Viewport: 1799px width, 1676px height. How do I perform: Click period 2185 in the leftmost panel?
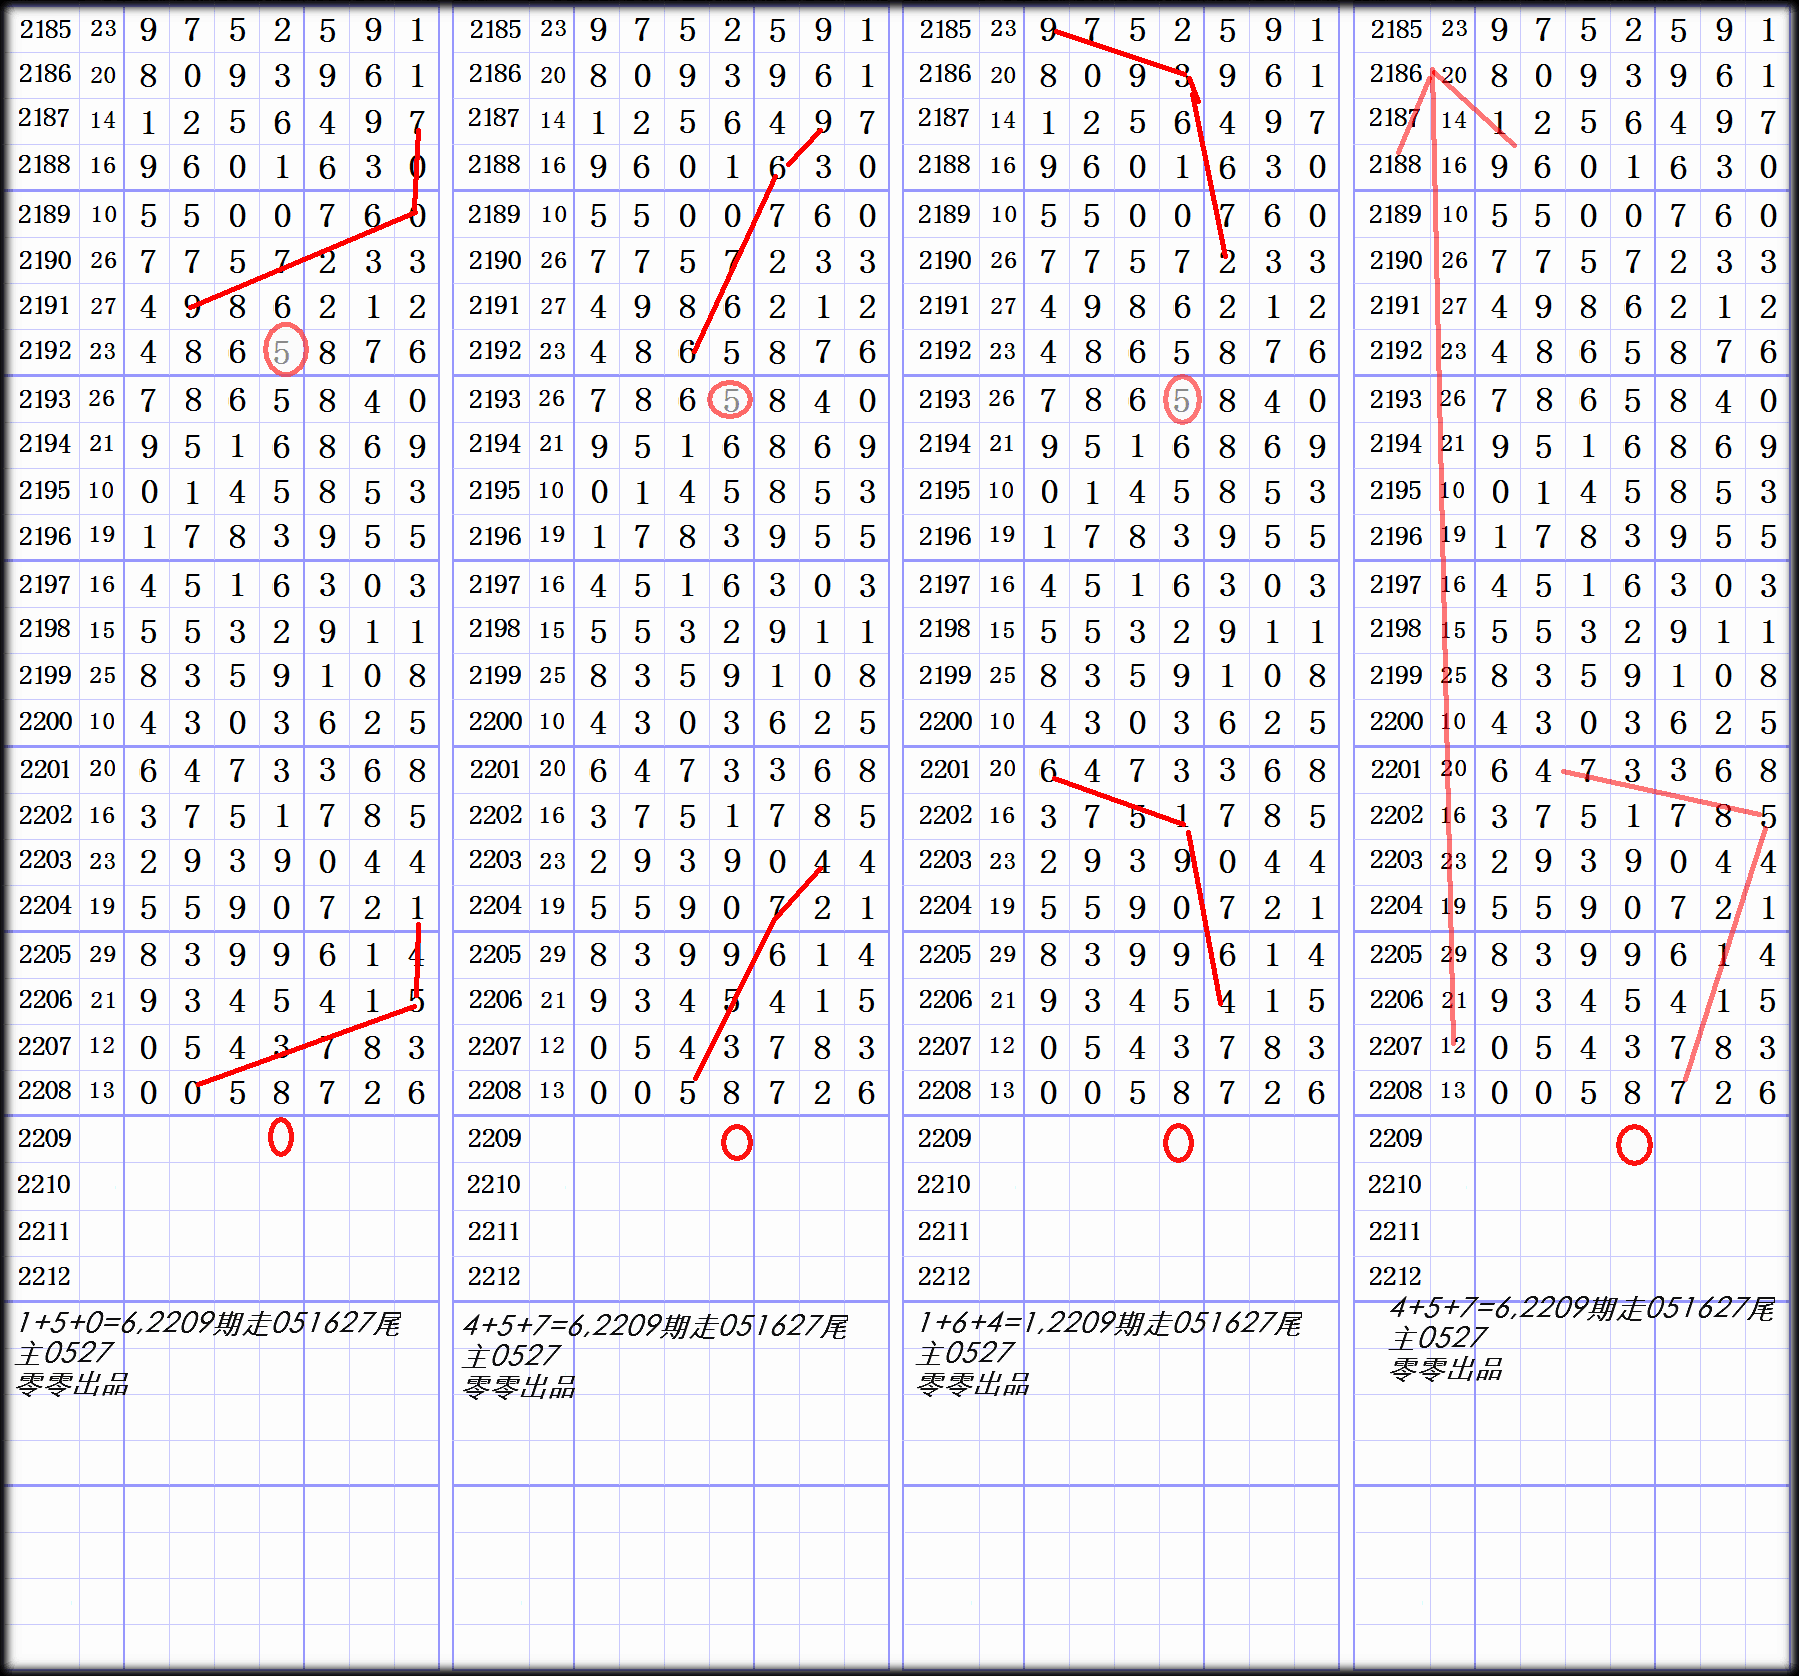(x=46, y=29)
